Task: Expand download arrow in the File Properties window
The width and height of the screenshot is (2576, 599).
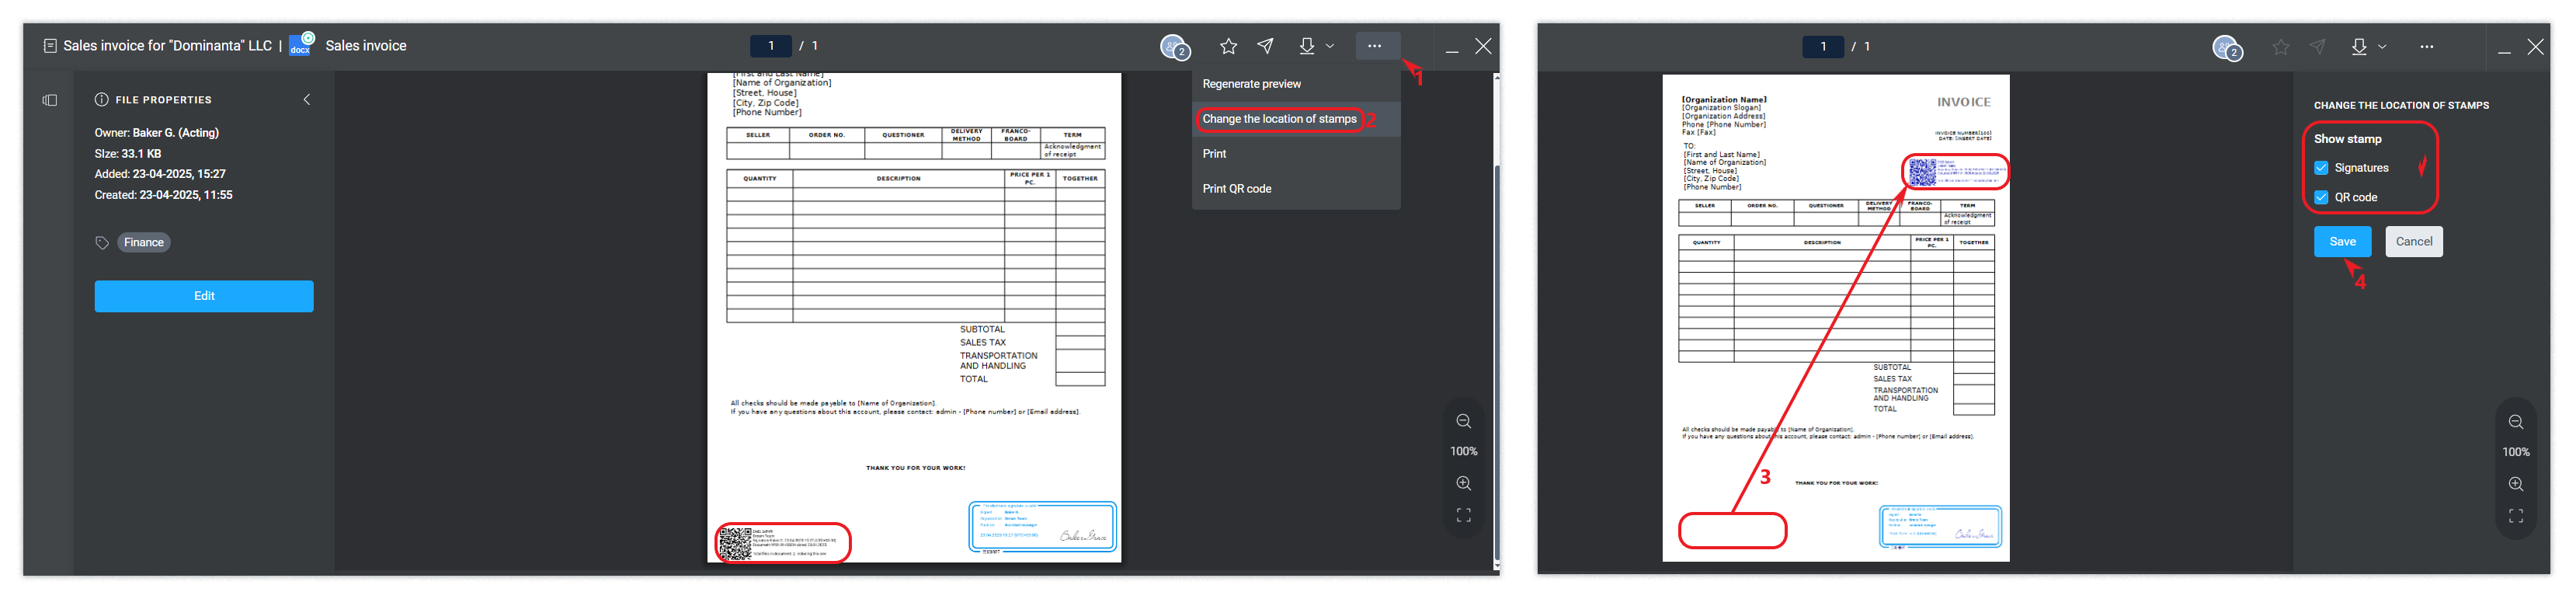Action: (x=1330, y=46)
